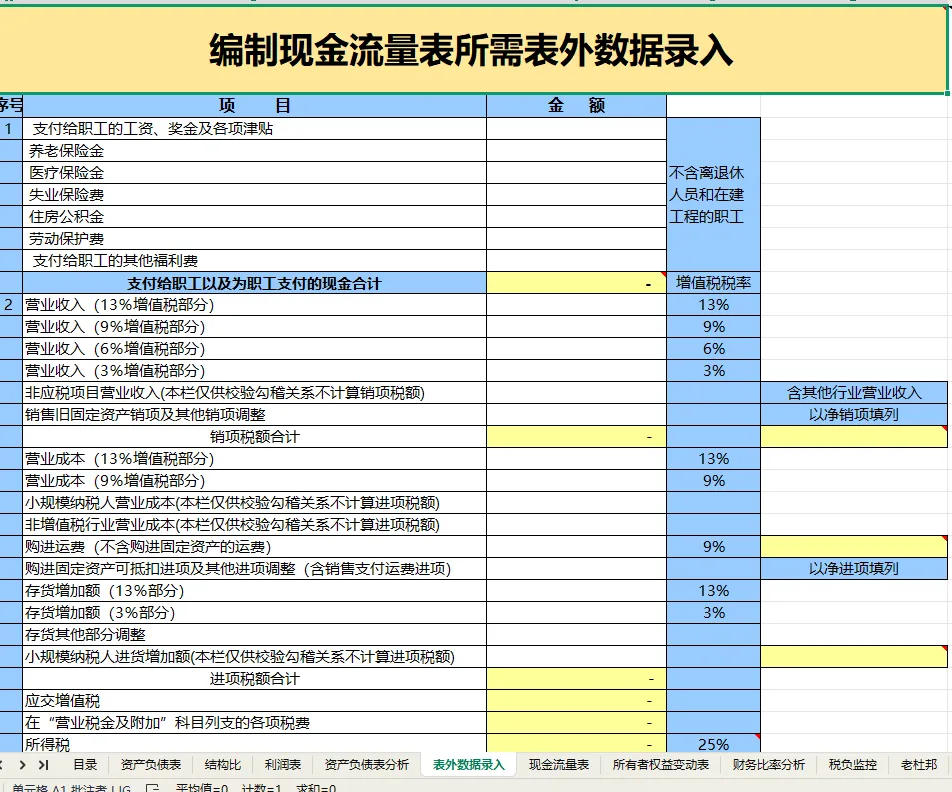Jump to the last sheet tab arrow
The image size is (952, 792).
pyautogui.click(x=44, y=765)
